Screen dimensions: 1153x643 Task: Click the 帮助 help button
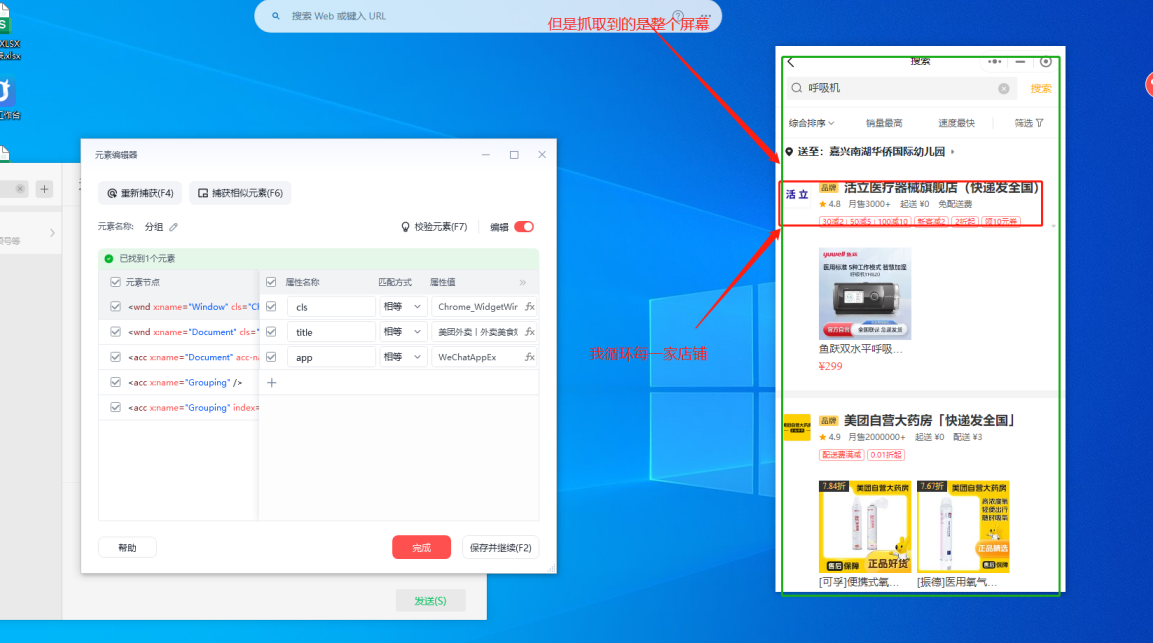127,547
